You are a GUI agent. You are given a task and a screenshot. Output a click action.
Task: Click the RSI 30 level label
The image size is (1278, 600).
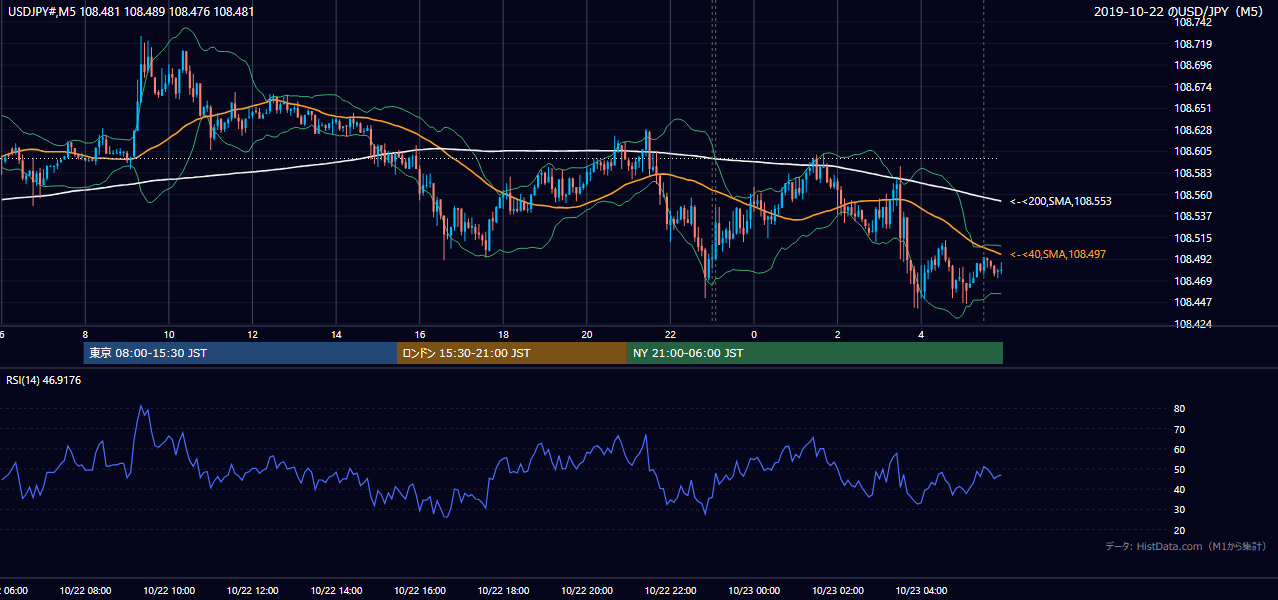pyautogui.click(x=1180, y=510)
